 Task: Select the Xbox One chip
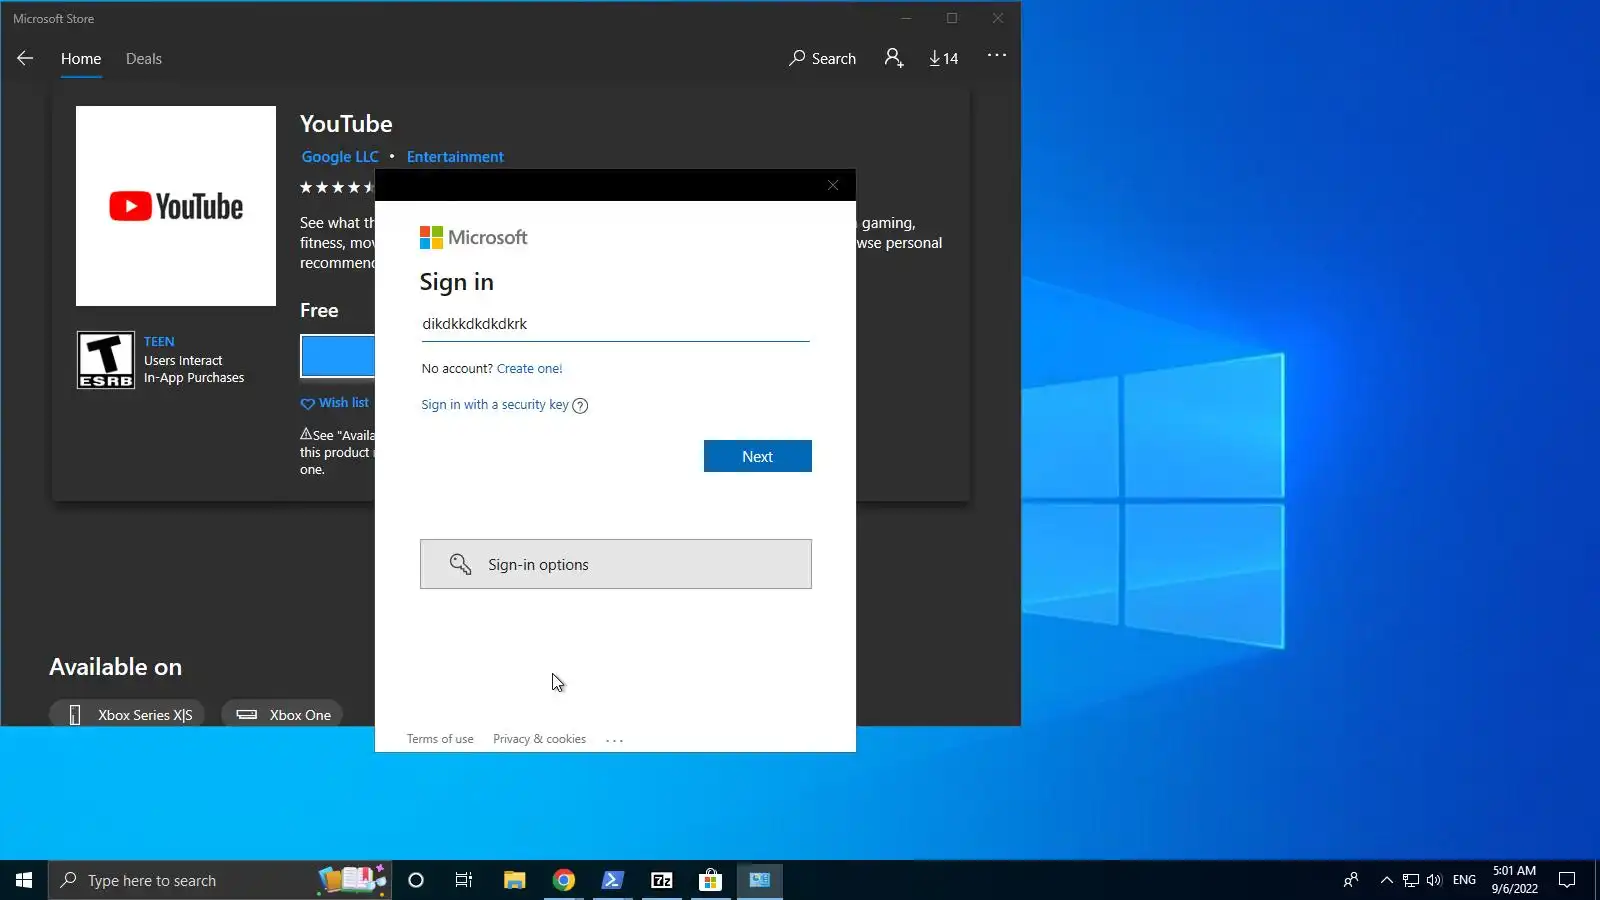point(282,715)
